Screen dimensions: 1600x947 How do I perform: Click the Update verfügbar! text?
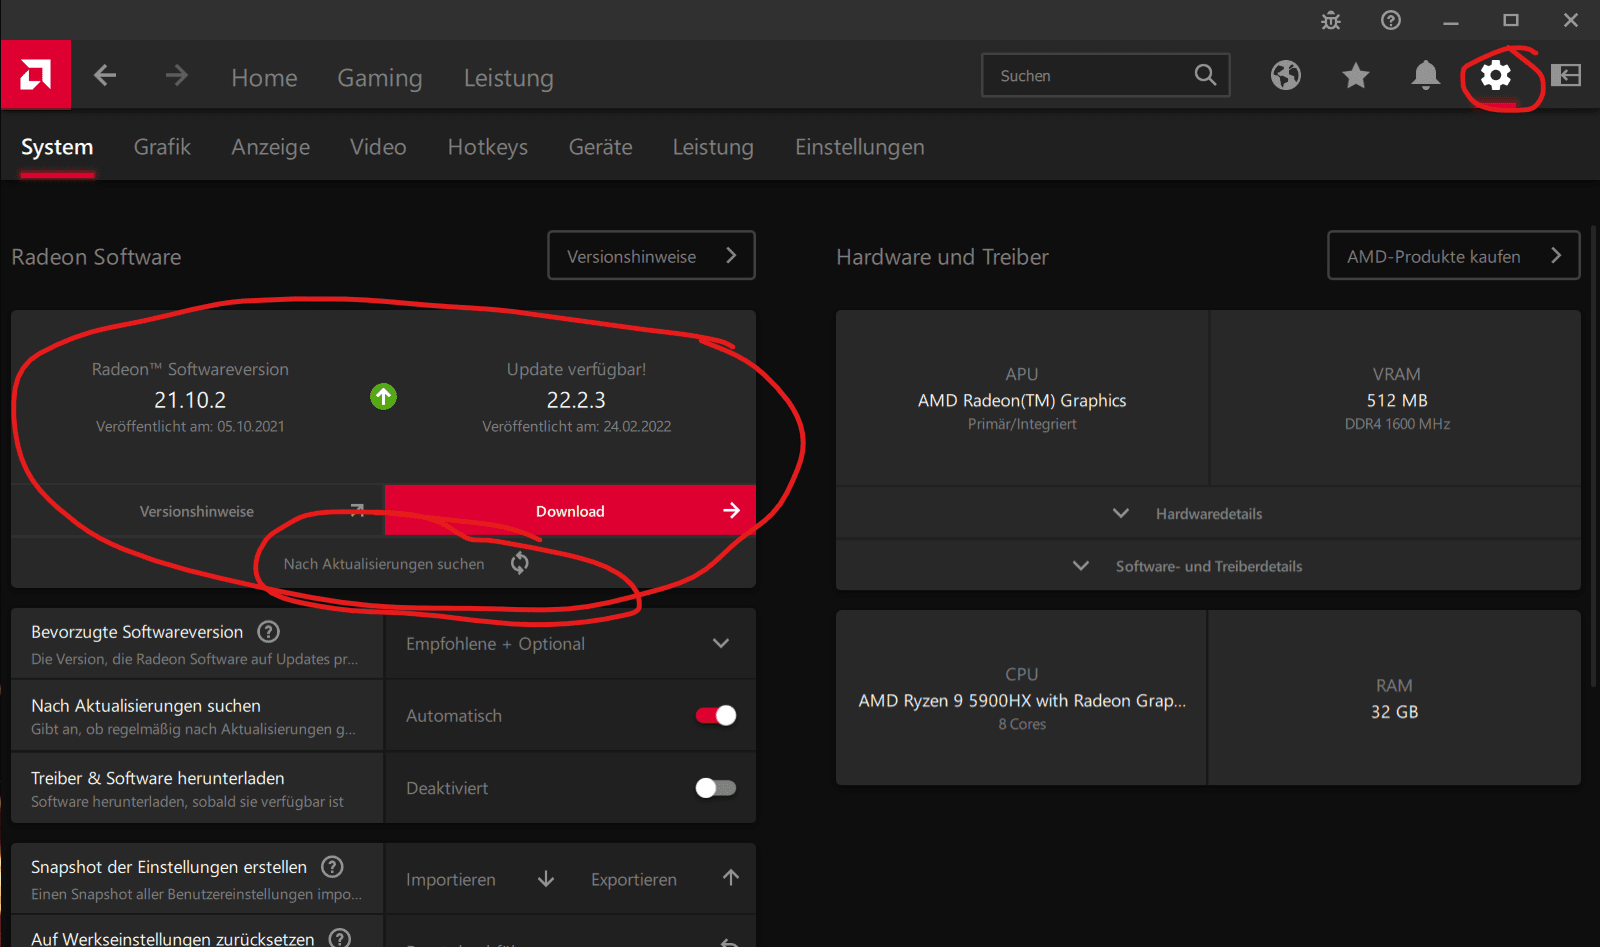(x=576, y=369)
